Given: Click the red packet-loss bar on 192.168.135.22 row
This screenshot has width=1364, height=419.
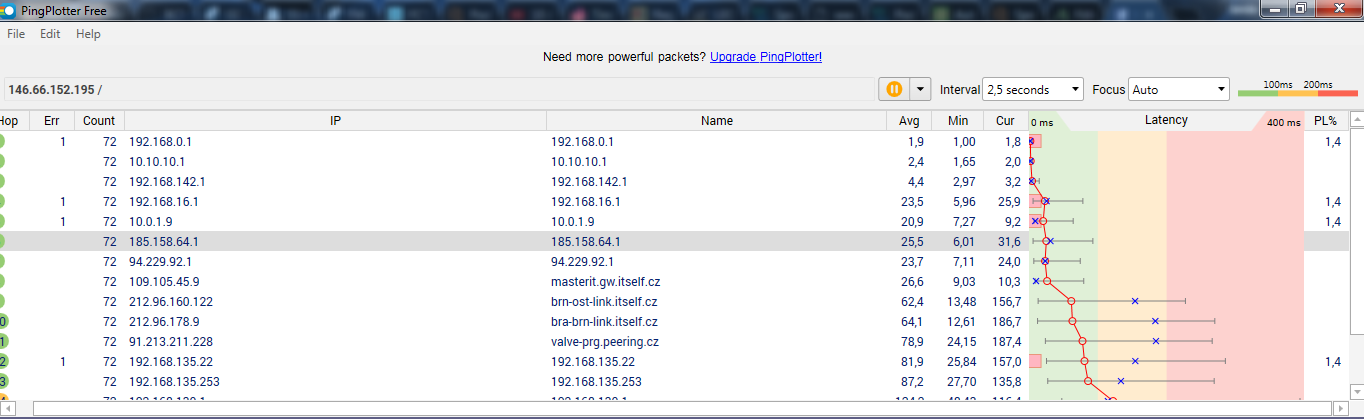Looking at the screenshot, I should point(1035,361).
